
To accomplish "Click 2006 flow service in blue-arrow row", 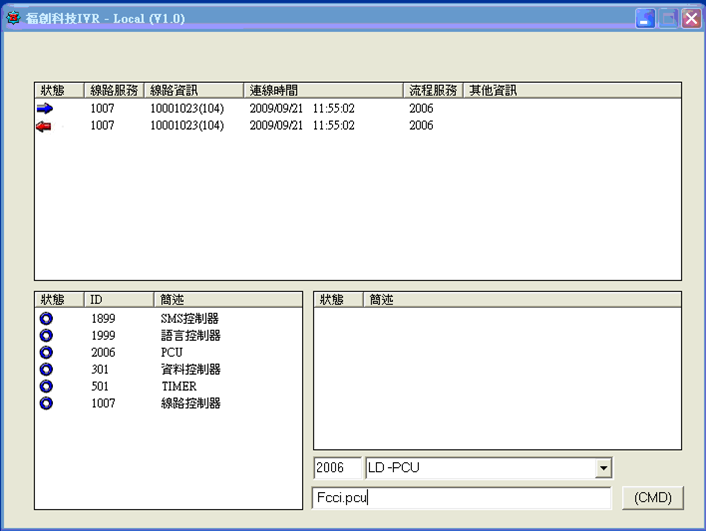I will tap(421, 109).
